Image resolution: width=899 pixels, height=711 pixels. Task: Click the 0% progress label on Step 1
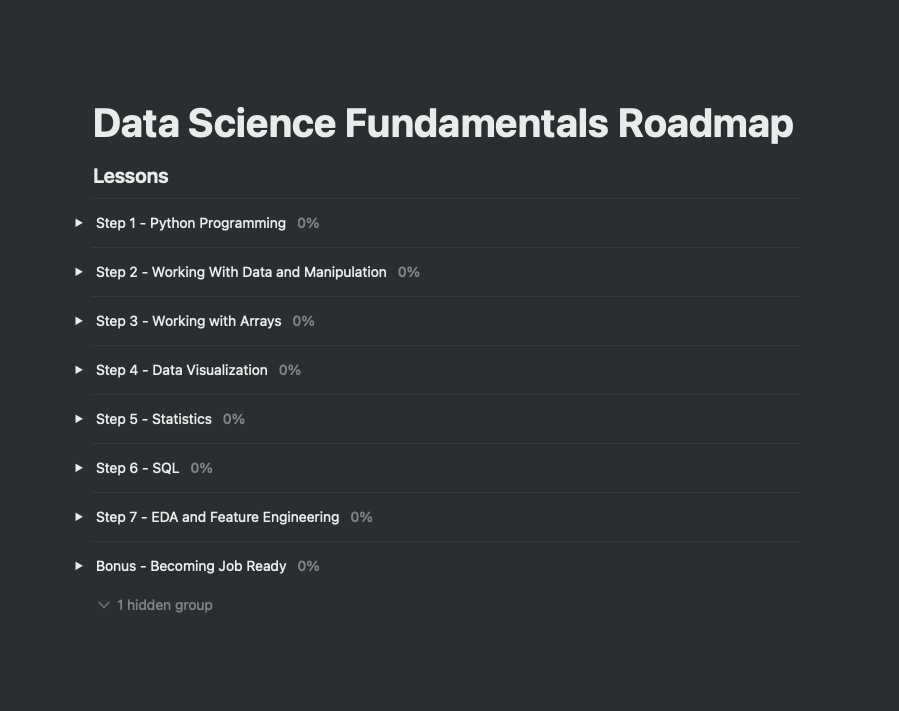tap(307, 222)
